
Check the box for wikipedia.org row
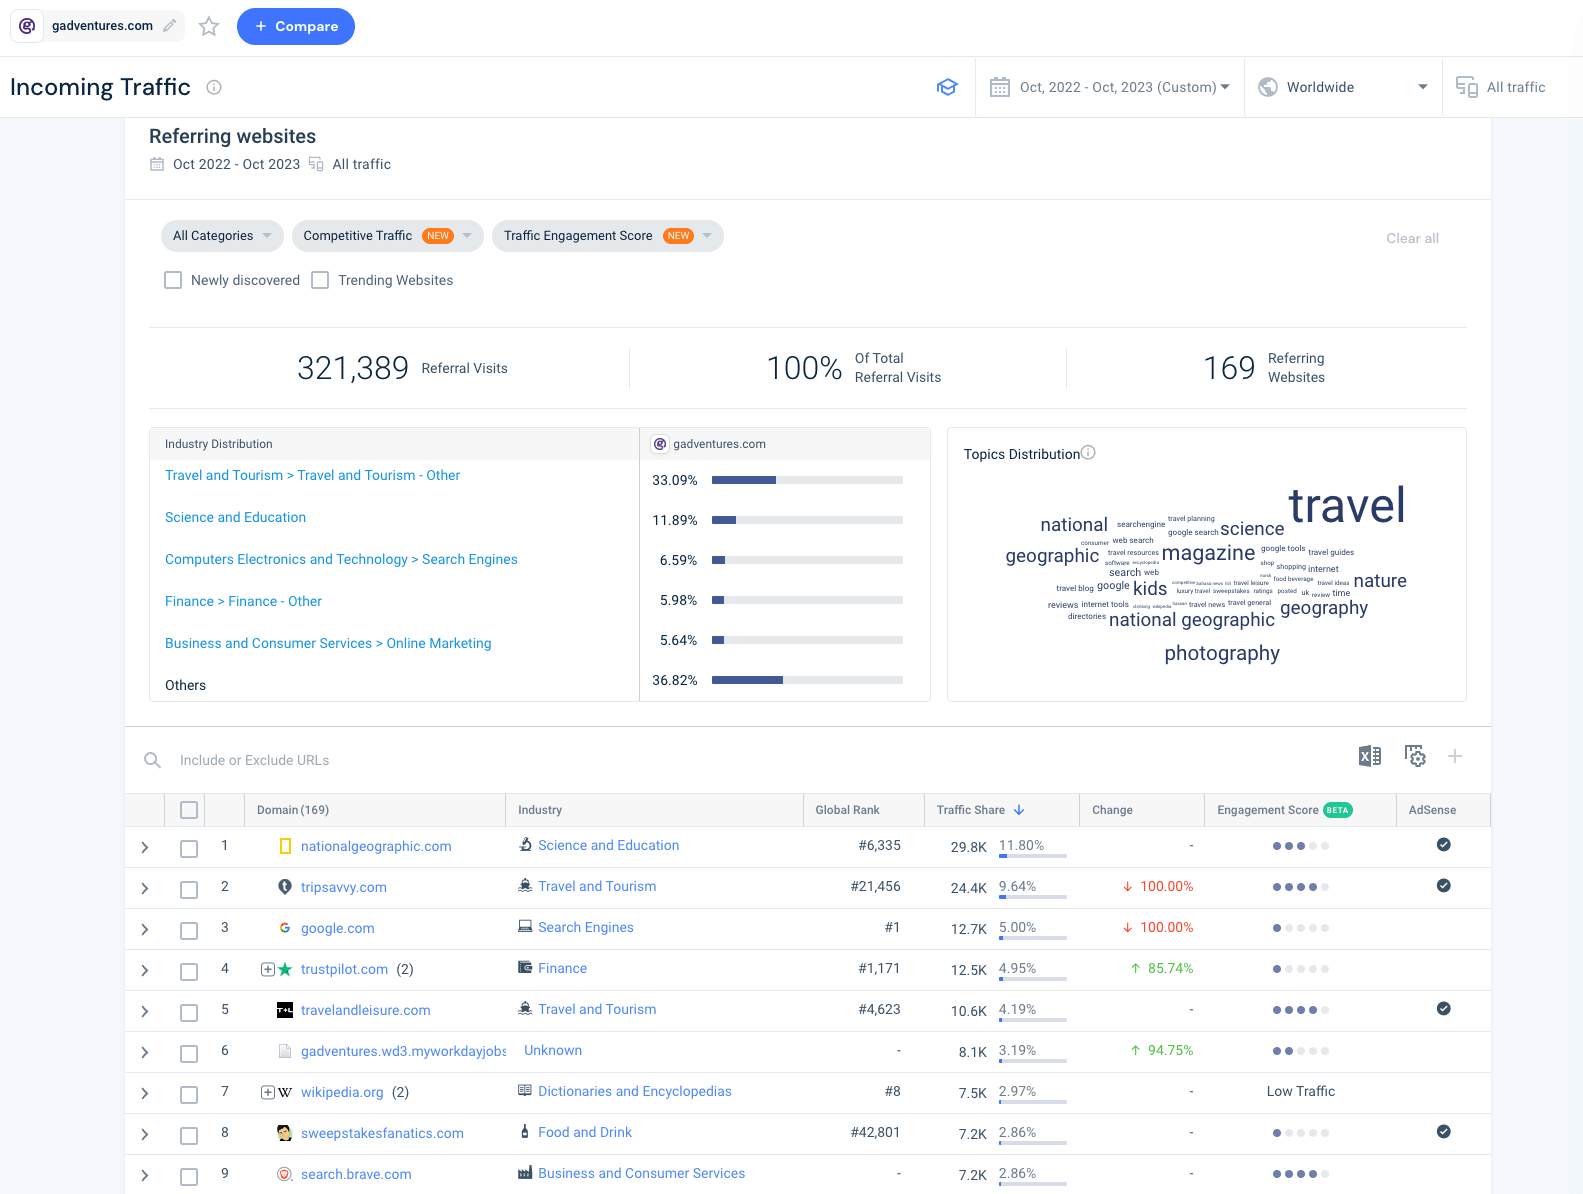189,1094
